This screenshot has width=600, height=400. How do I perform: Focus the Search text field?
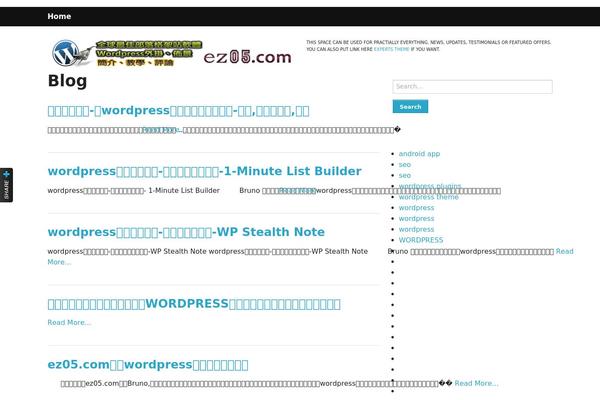click(472, 87)
